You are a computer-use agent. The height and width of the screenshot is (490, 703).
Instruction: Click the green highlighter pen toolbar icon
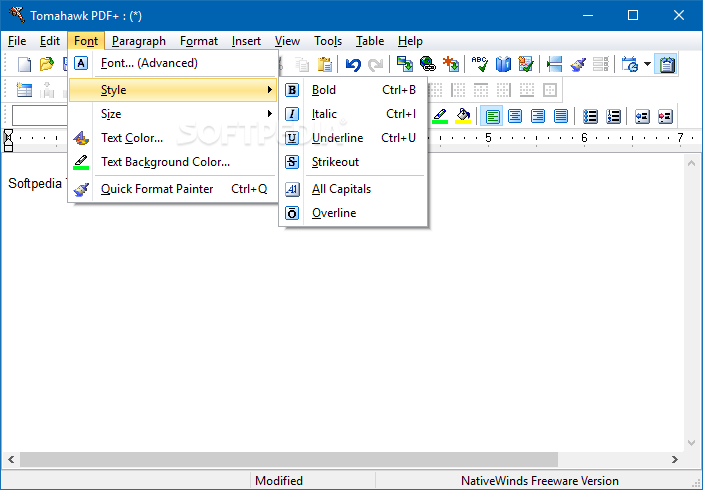coord(440,116)
